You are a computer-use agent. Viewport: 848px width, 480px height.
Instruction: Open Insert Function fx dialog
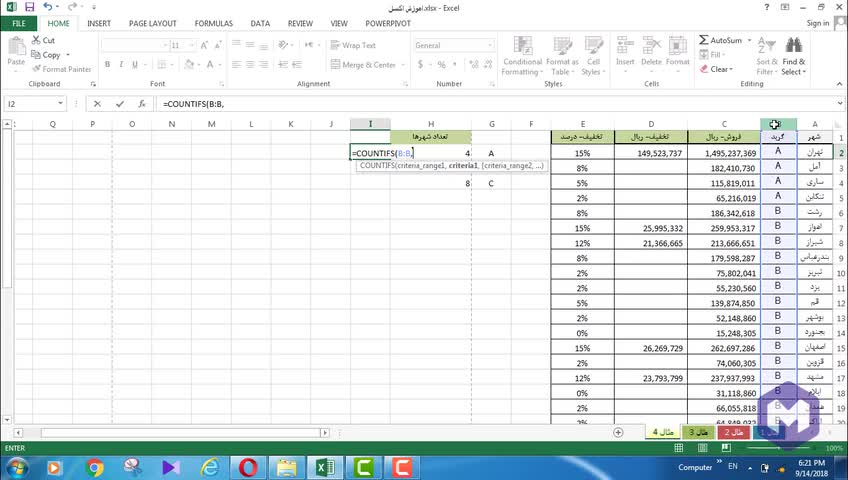[x=142, y=104]
